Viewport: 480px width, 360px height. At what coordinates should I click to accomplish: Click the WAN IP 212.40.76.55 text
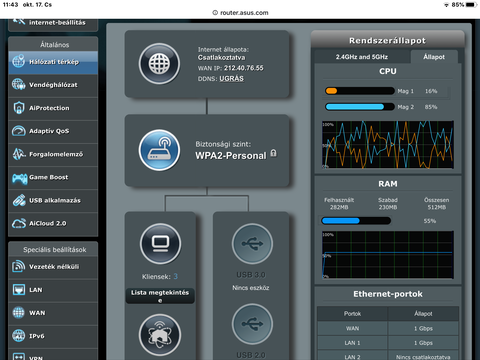click(x=244, y=68)
